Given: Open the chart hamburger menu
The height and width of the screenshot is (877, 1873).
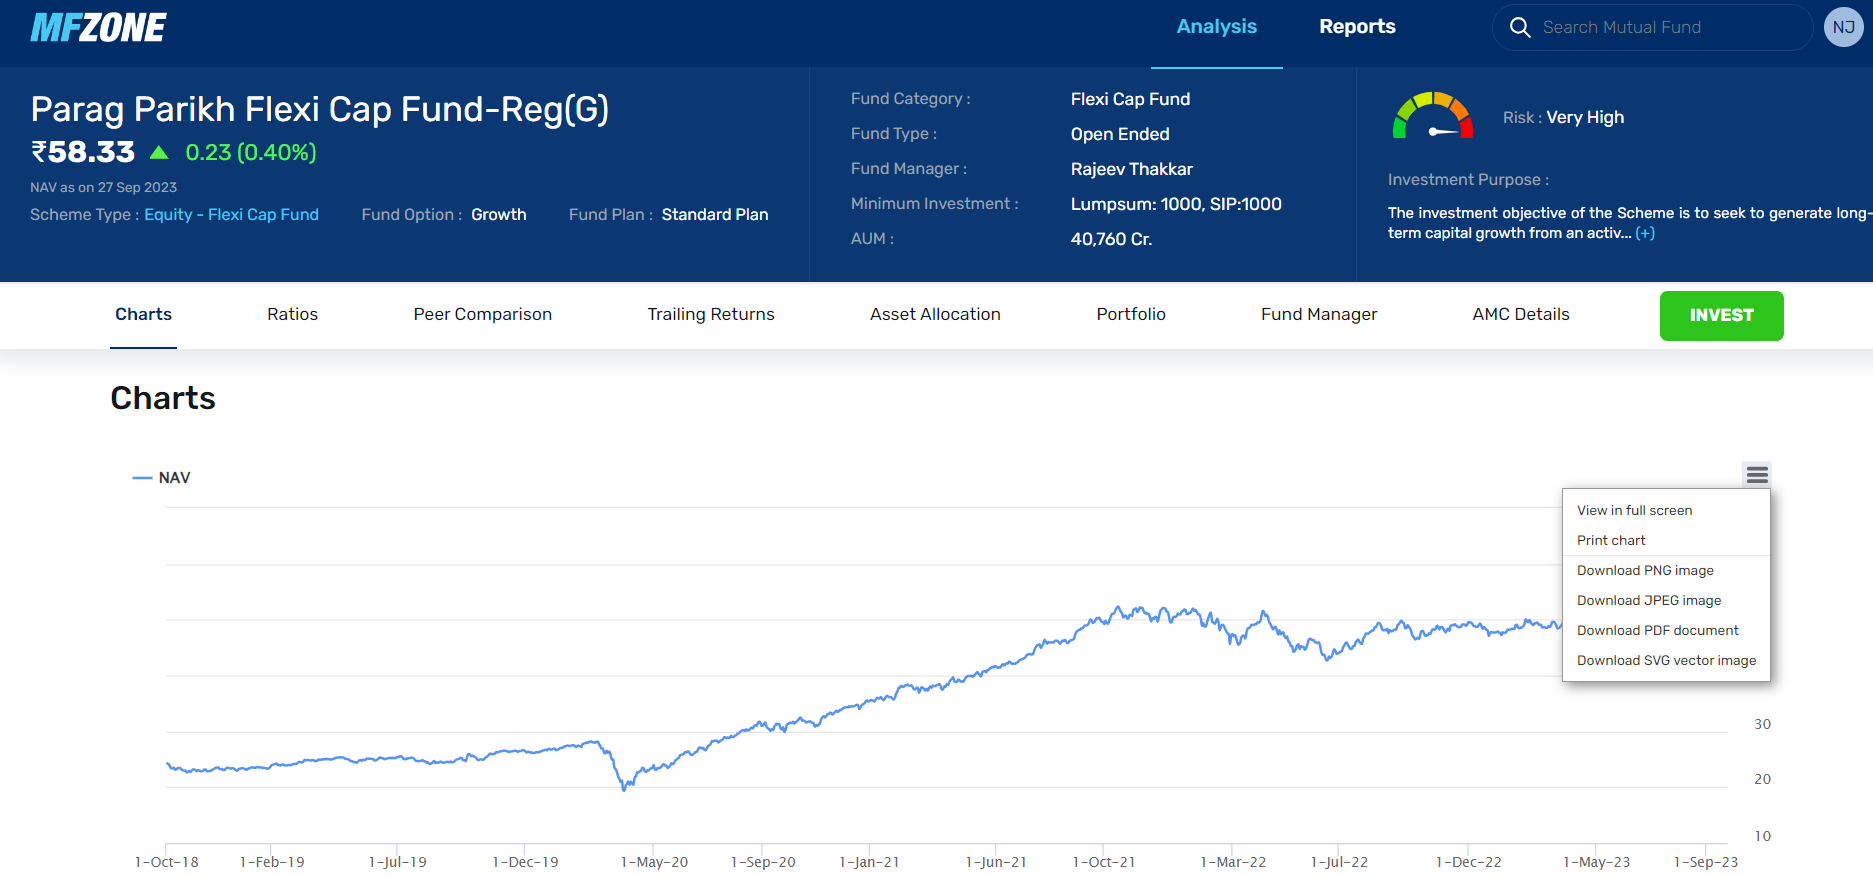Looking at the screenshot, I should pos(1757,475).
